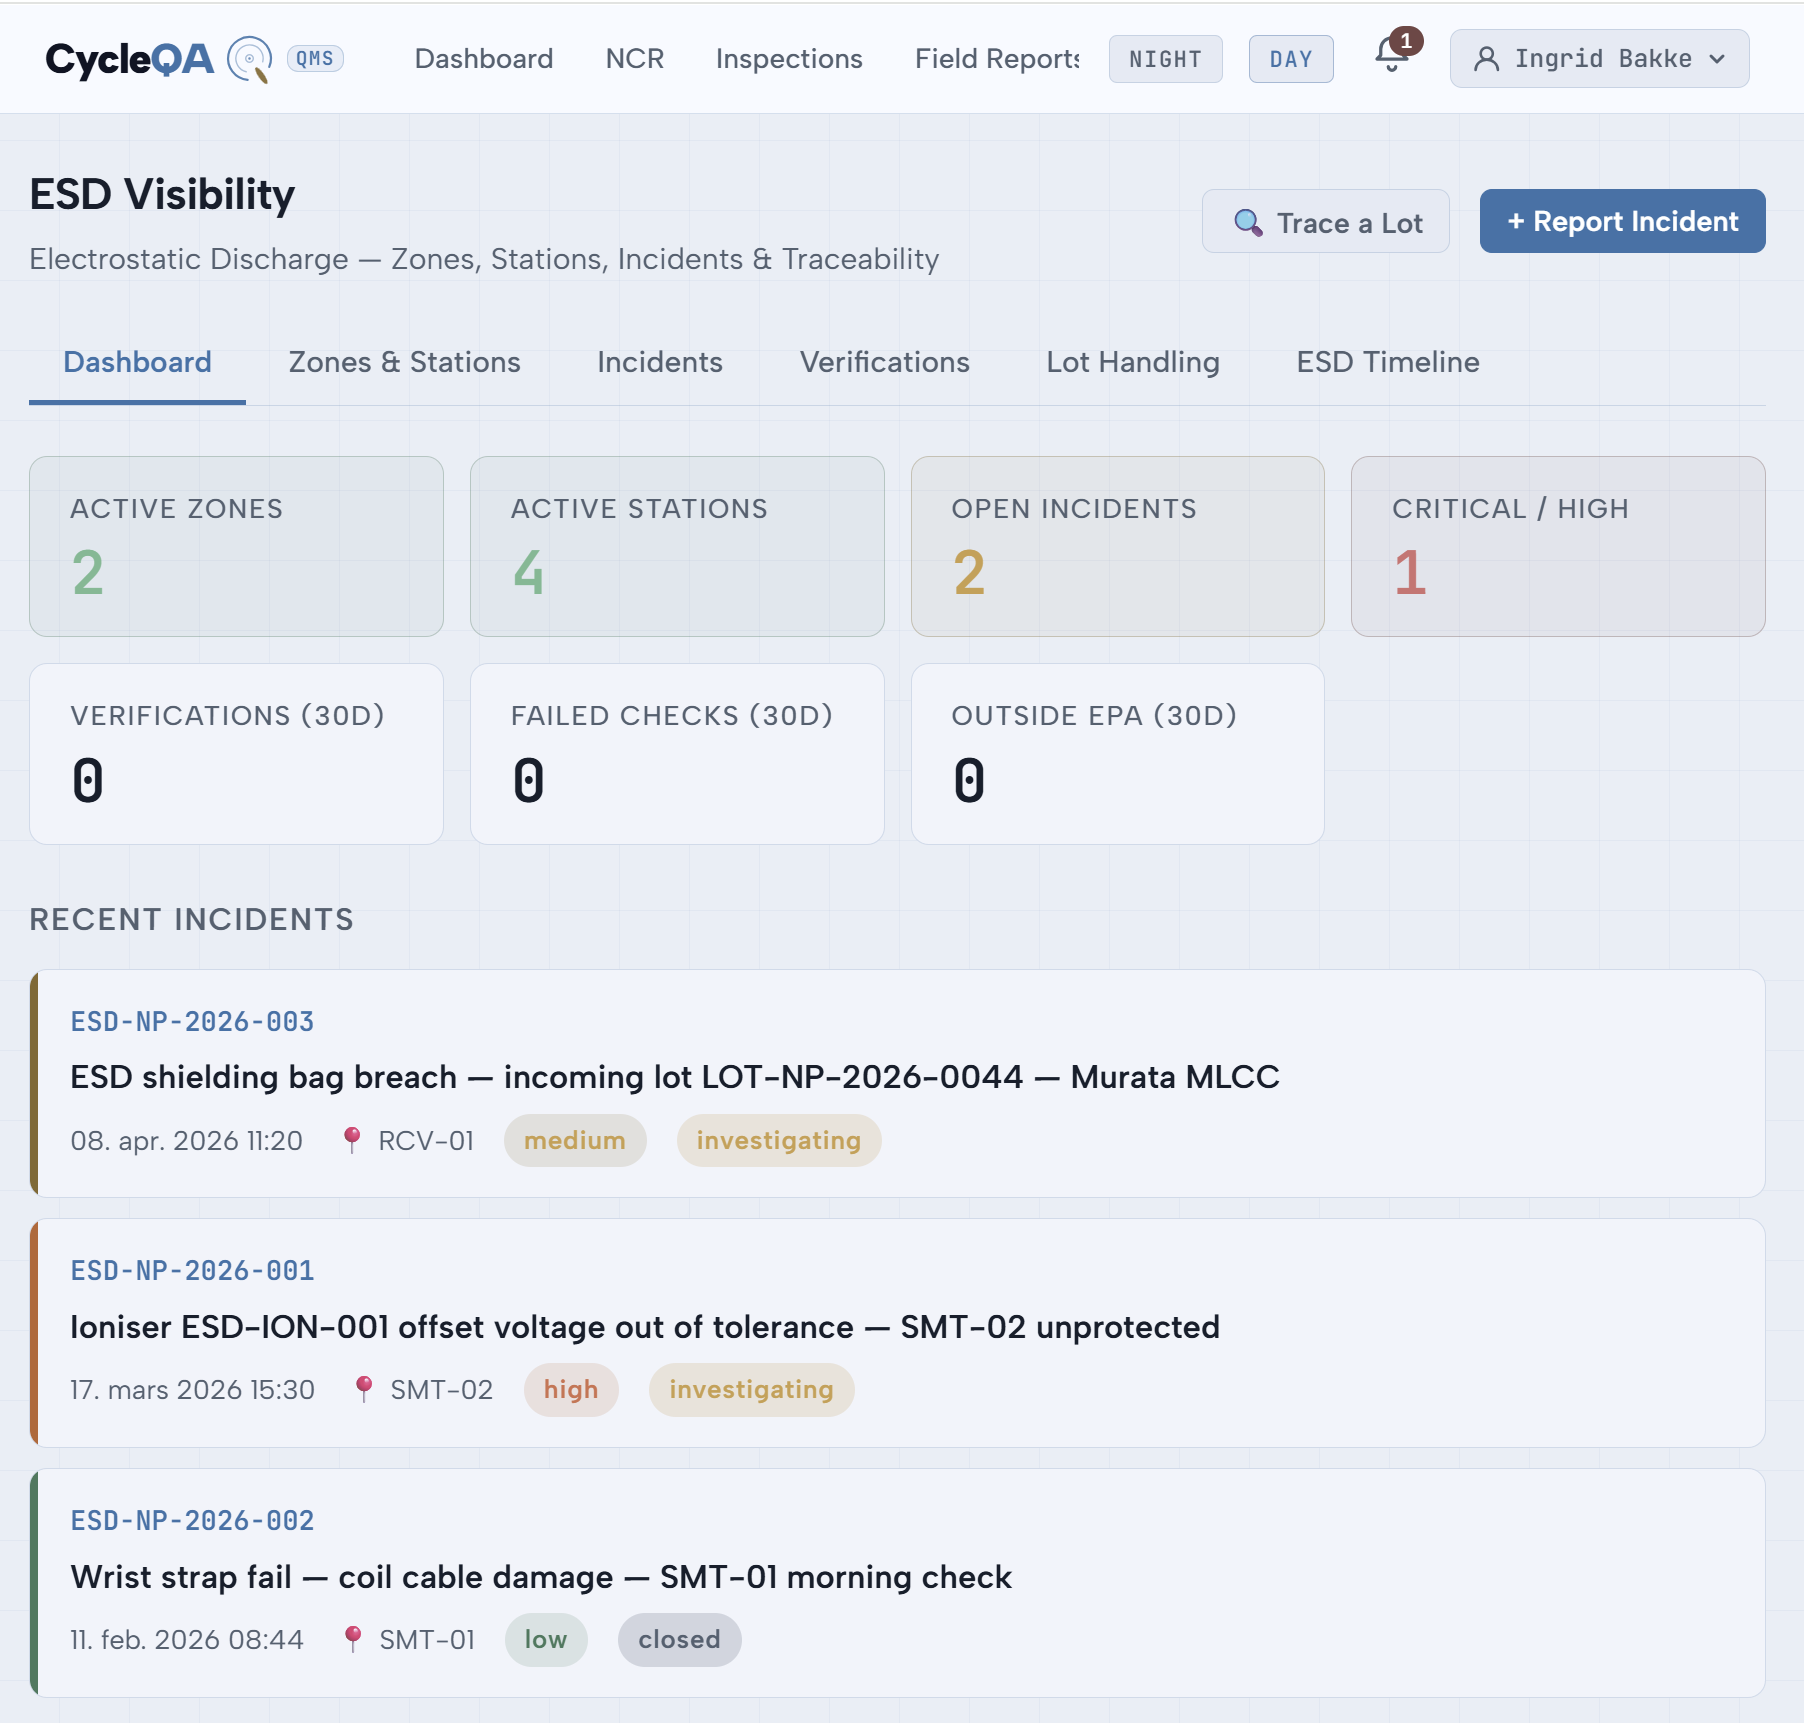Screen dimensions: 1804x1723
Task: Switch to DAY mode
Action: pos(1290,59)
